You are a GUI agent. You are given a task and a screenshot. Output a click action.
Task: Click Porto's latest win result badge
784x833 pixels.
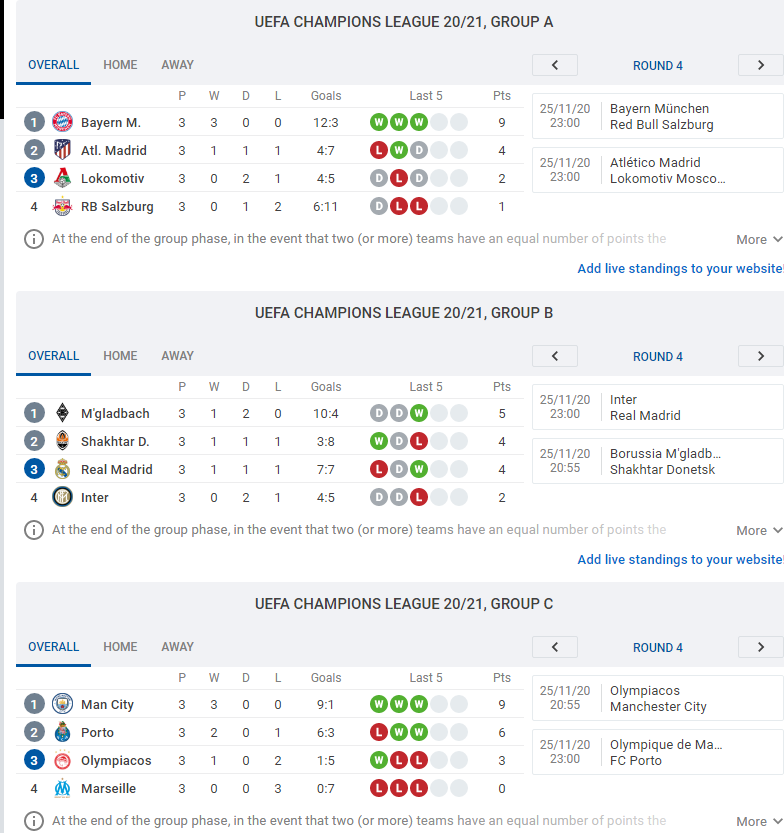tap(418, 732)
